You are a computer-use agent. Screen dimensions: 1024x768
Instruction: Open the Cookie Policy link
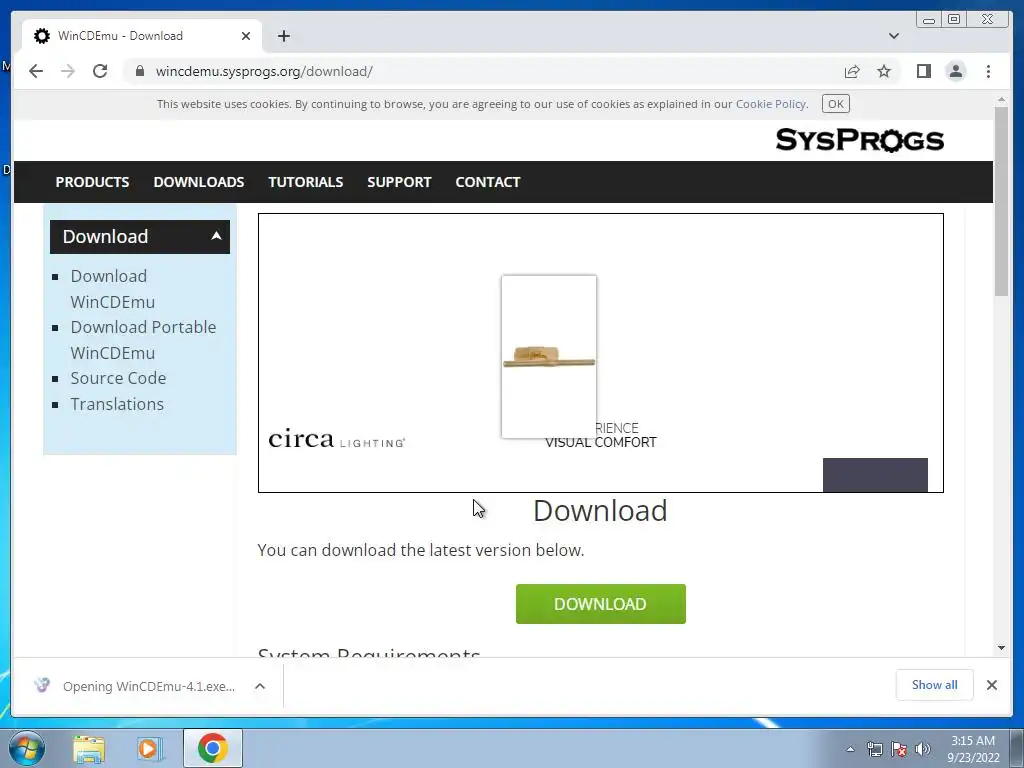pyautogui.click(x=771, y=104)
